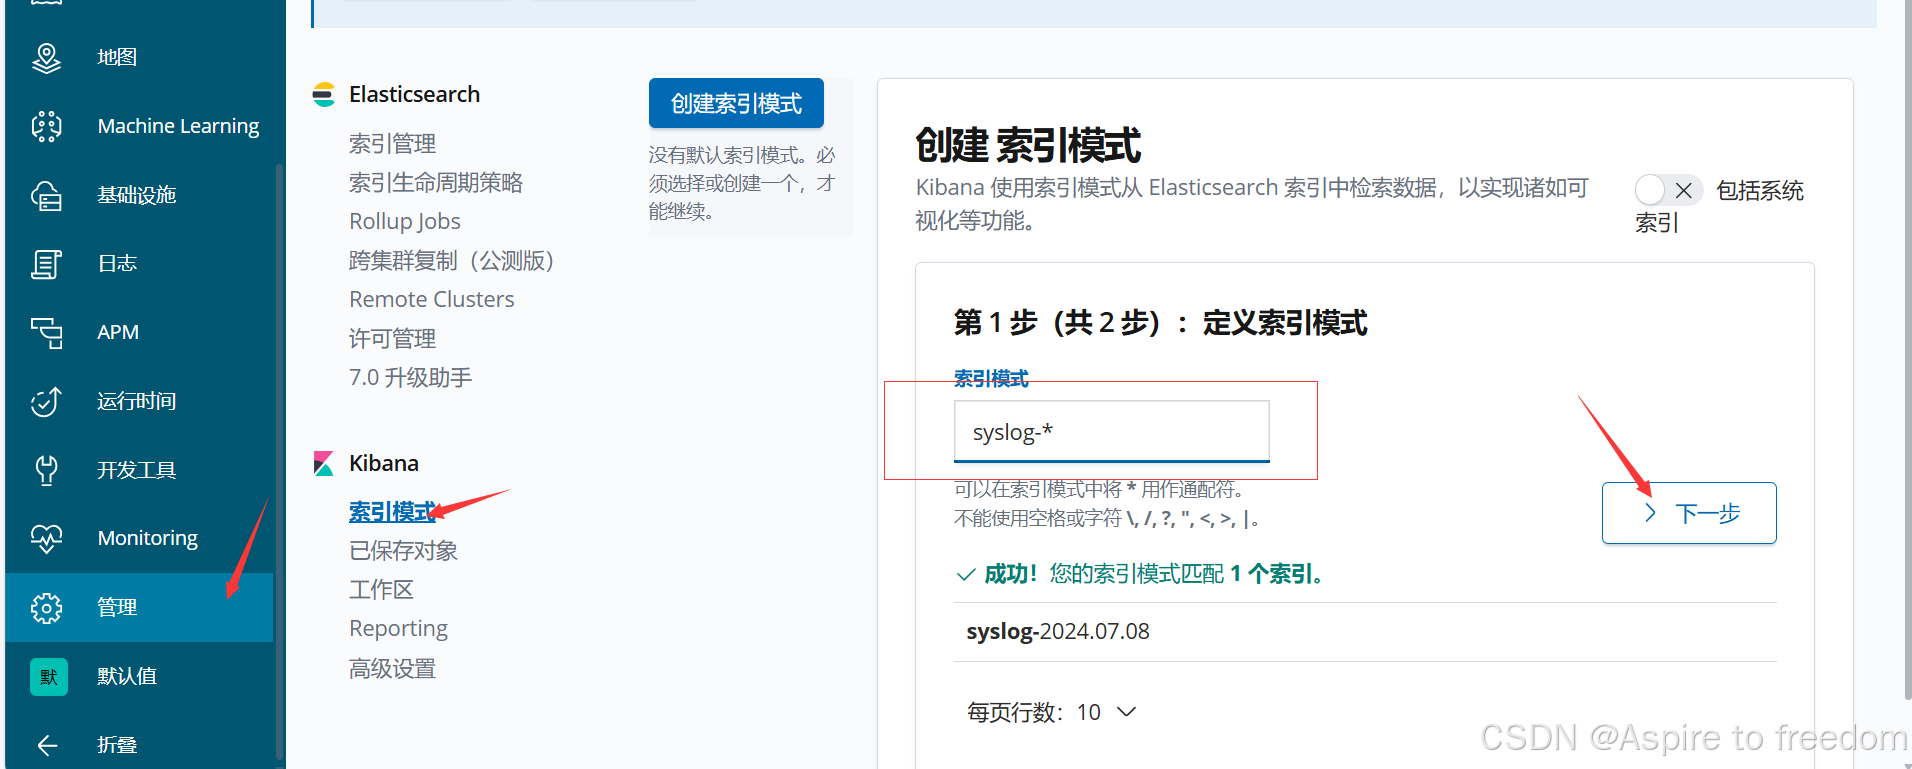Click the Logs (日志) icon
Screen dimensions: 1912x769
46,264
